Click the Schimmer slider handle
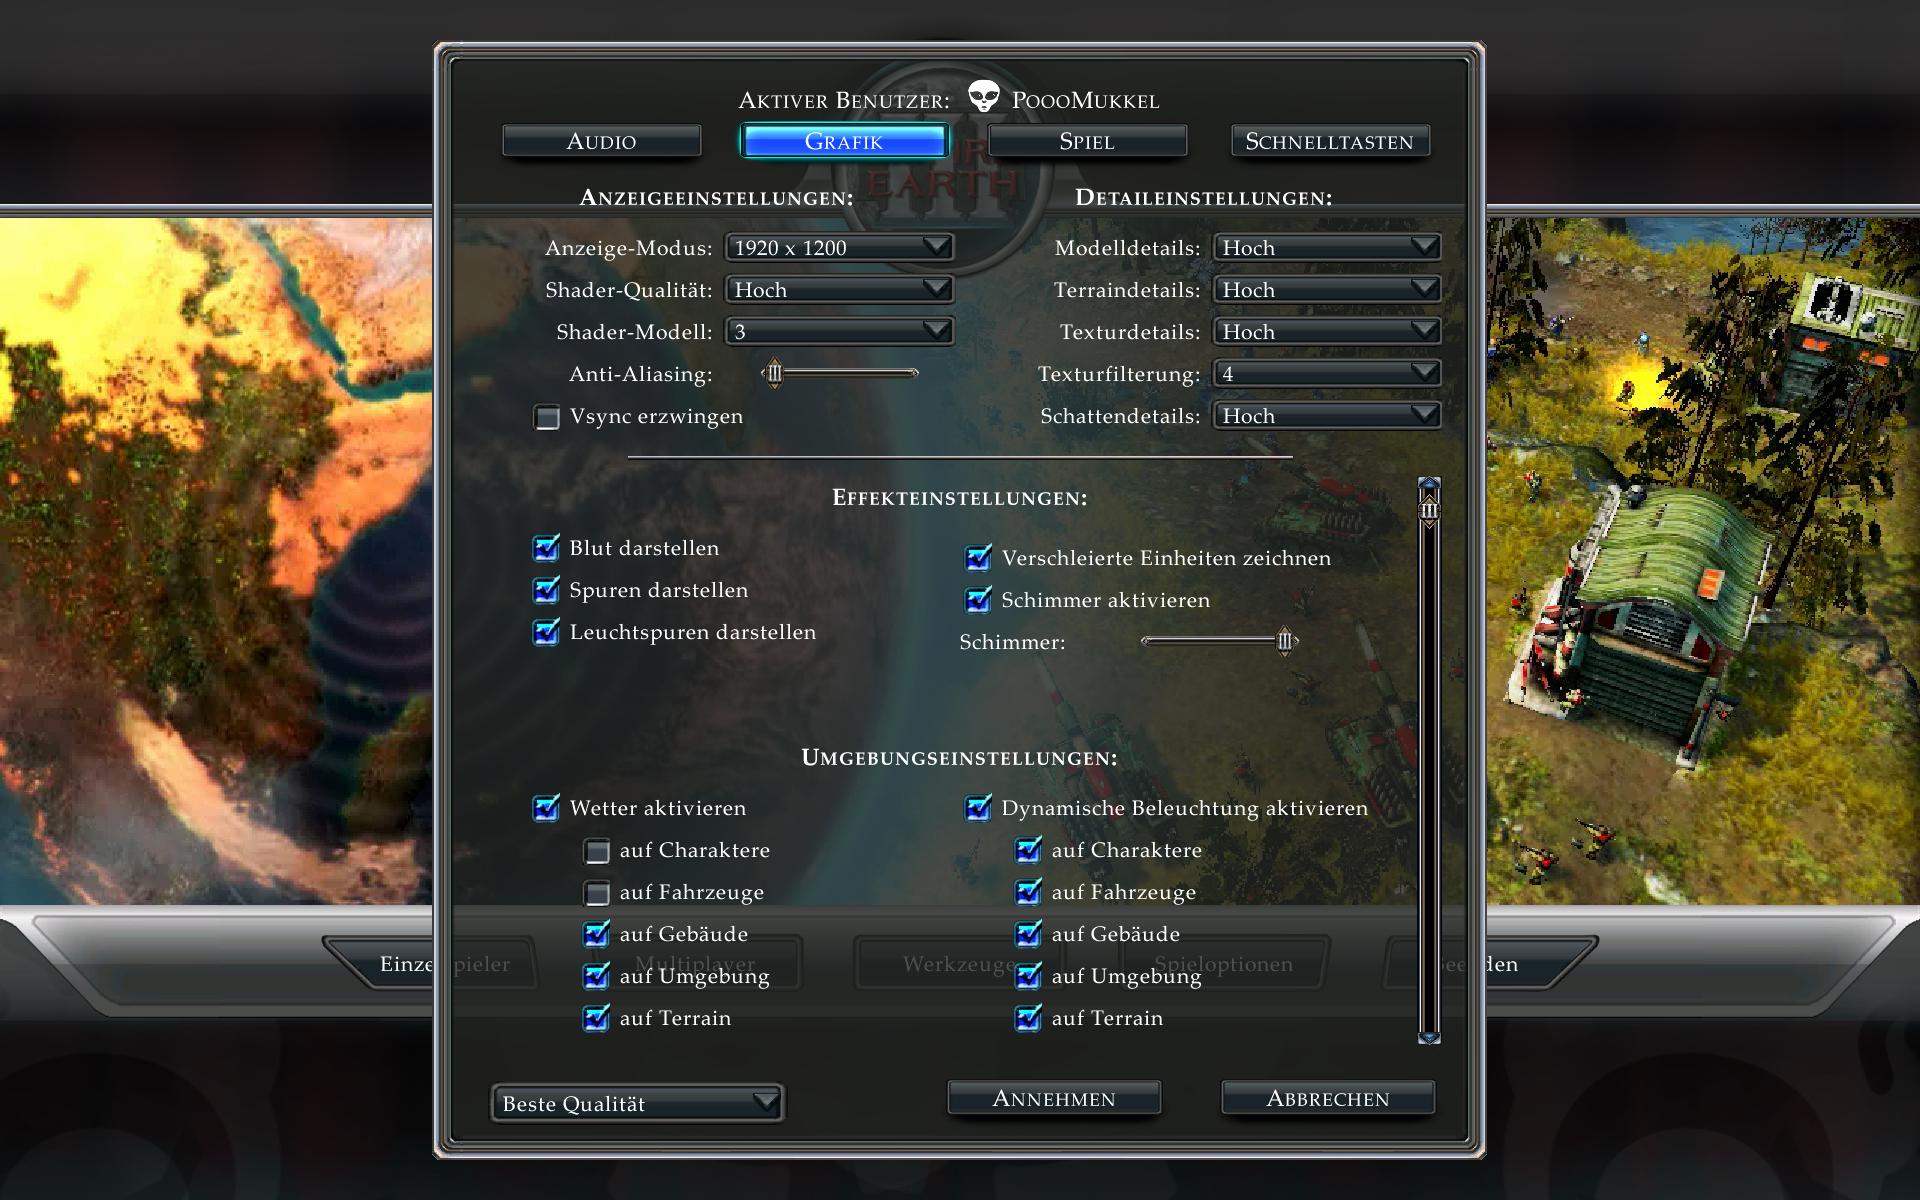Screen dimensions: 1920x1200 tap(1286, 641)
